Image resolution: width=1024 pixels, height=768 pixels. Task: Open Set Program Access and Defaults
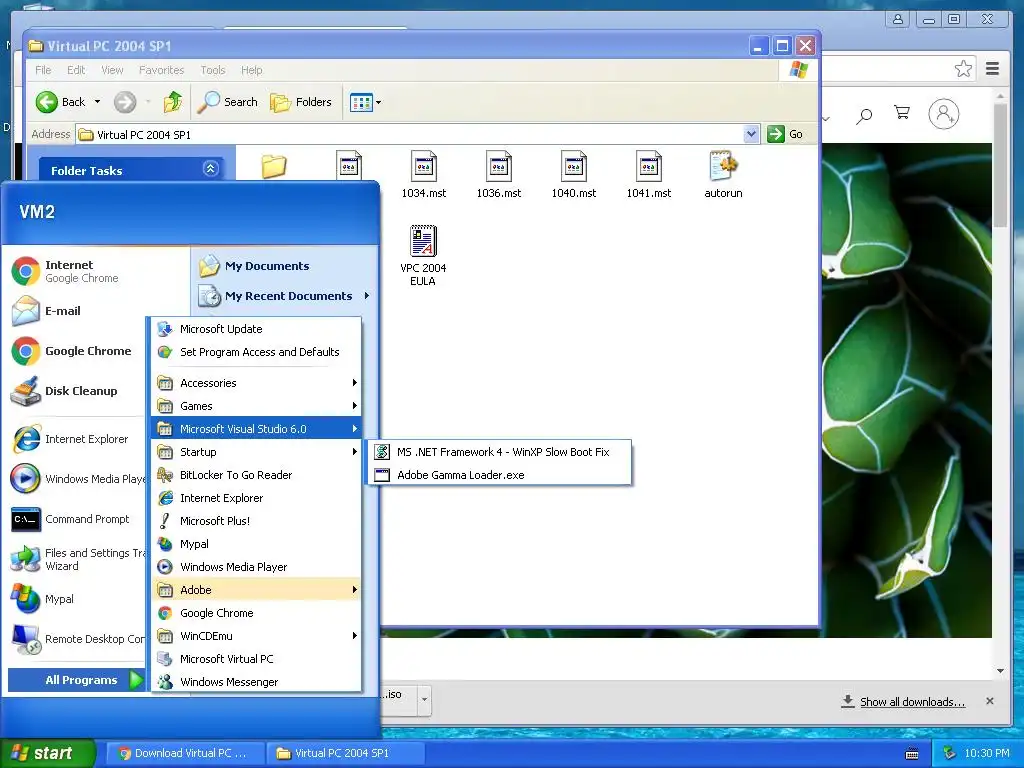point(256,352)
